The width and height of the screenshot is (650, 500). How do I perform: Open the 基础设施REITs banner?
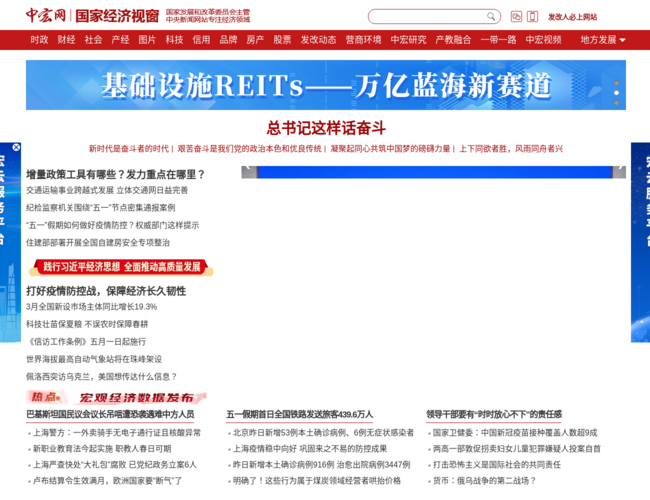pos(325,85)
